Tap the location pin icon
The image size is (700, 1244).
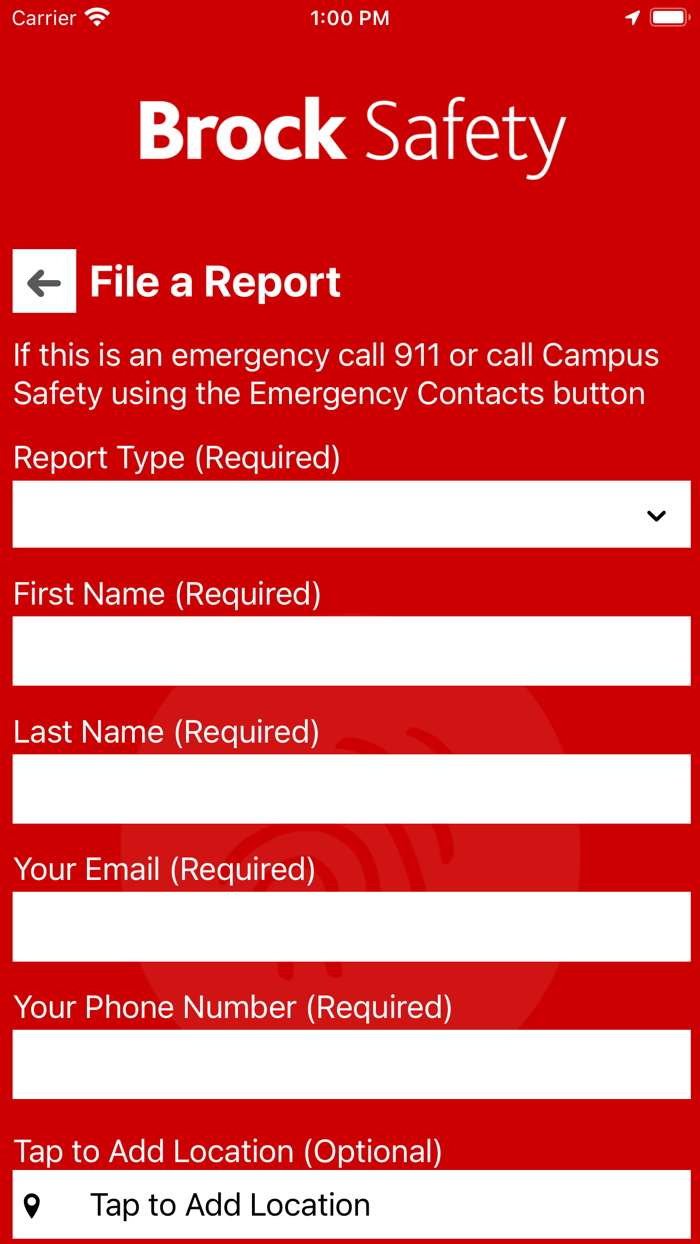pos(36,1204)
